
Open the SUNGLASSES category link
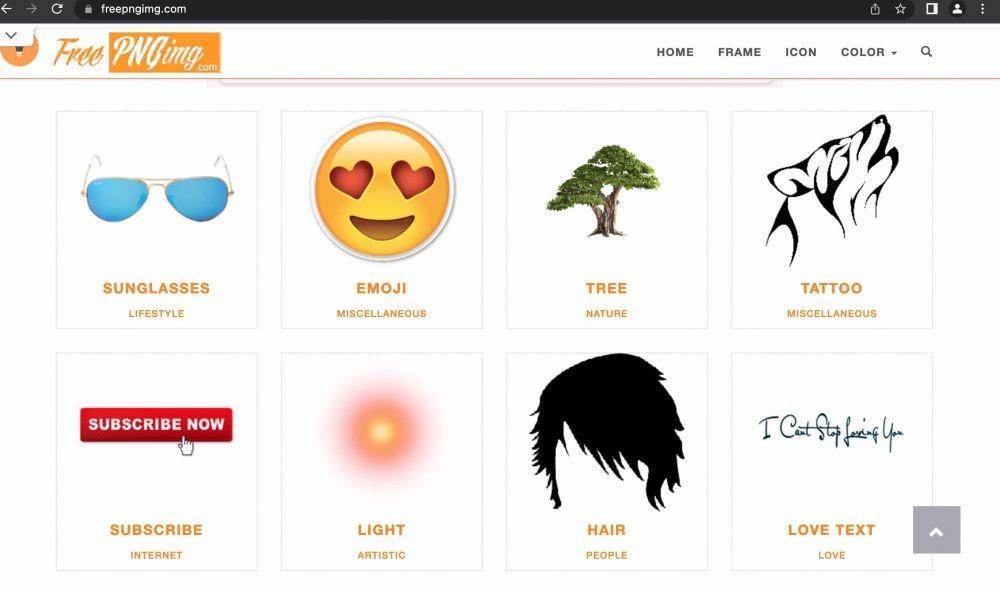click(x=156, y=288)
